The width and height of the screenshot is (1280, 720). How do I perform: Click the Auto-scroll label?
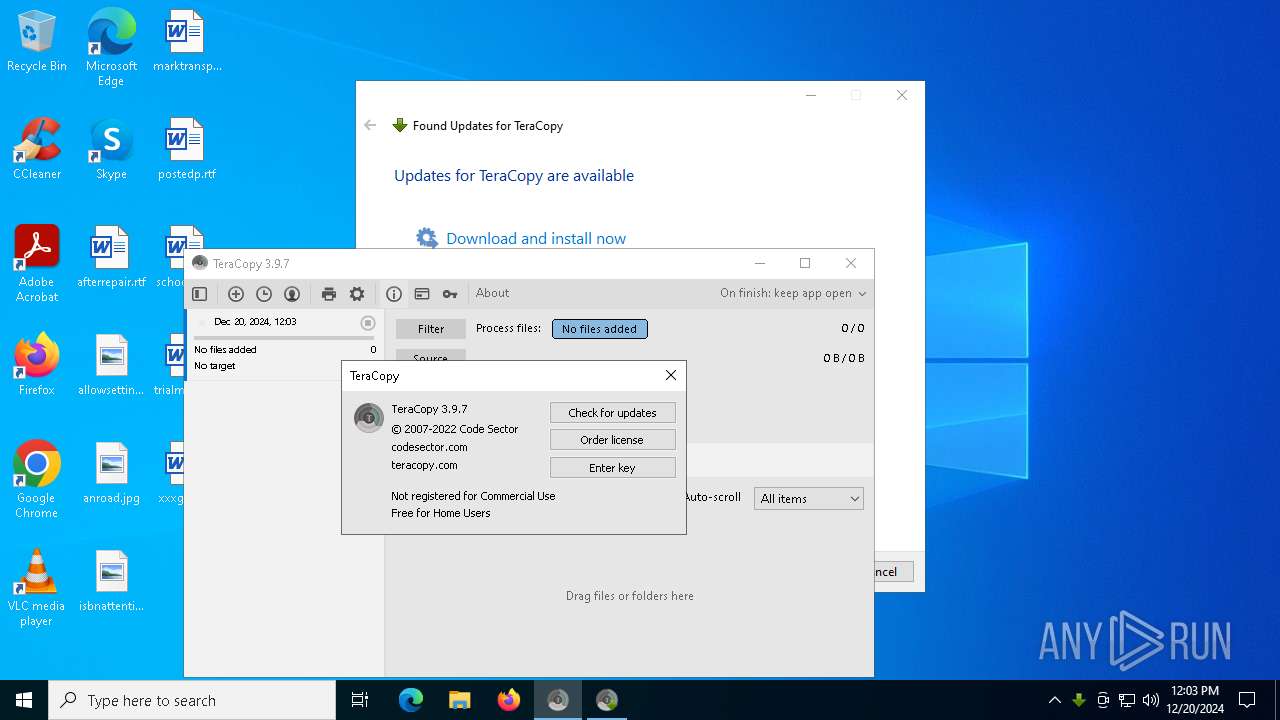(713, 497)
